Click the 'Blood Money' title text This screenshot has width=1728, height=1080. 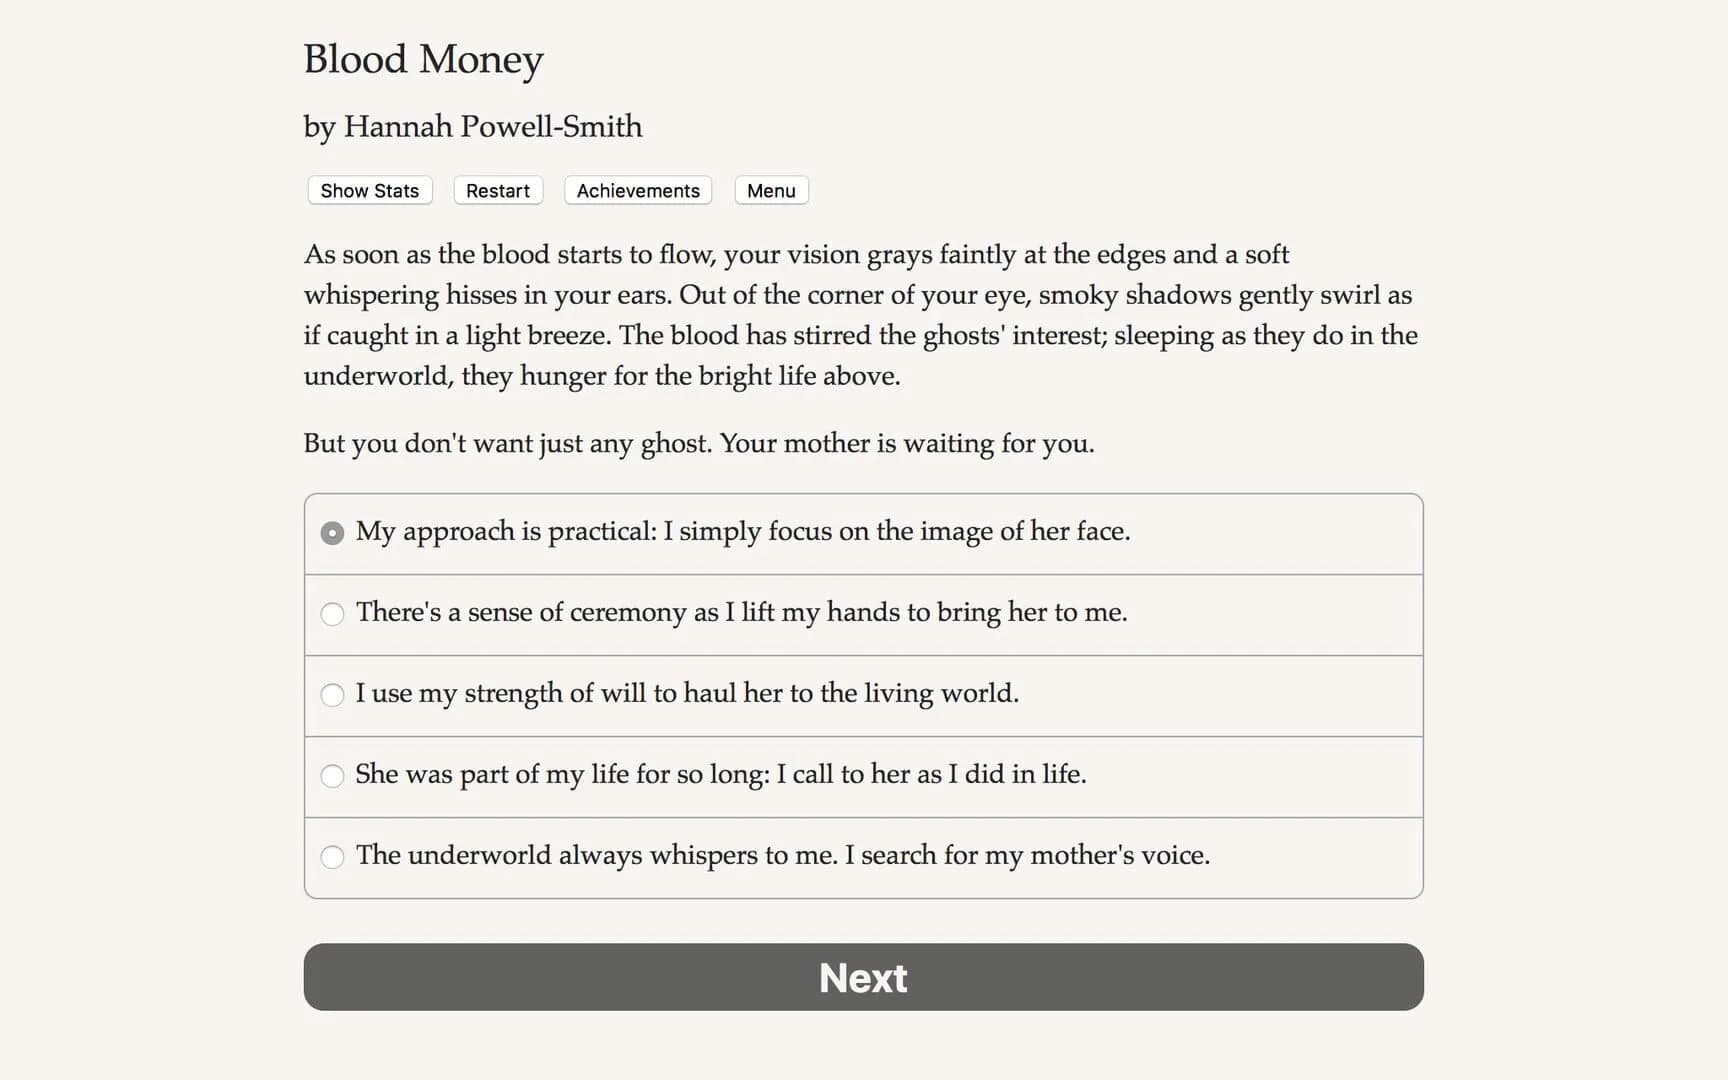pyautogui.click(x=422, y=60)
